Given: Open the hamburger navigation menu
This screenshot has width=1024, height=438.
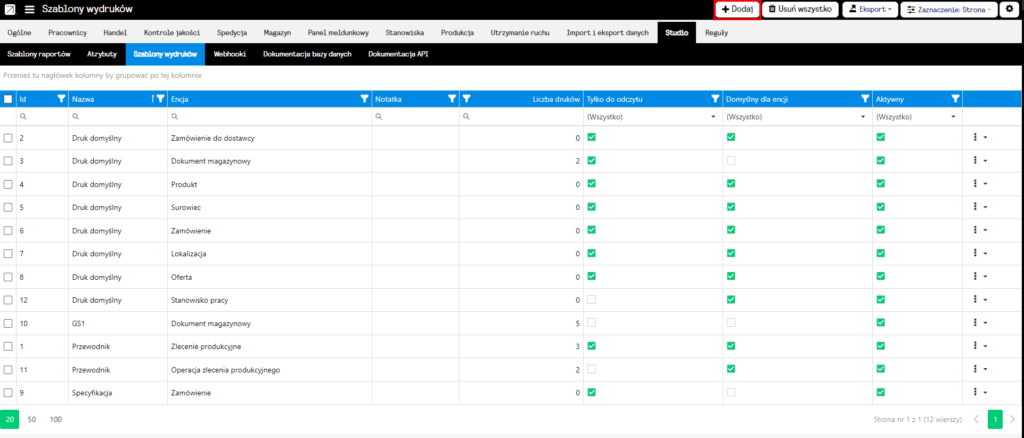Looking at the screenshot, I should coord(29,9).
